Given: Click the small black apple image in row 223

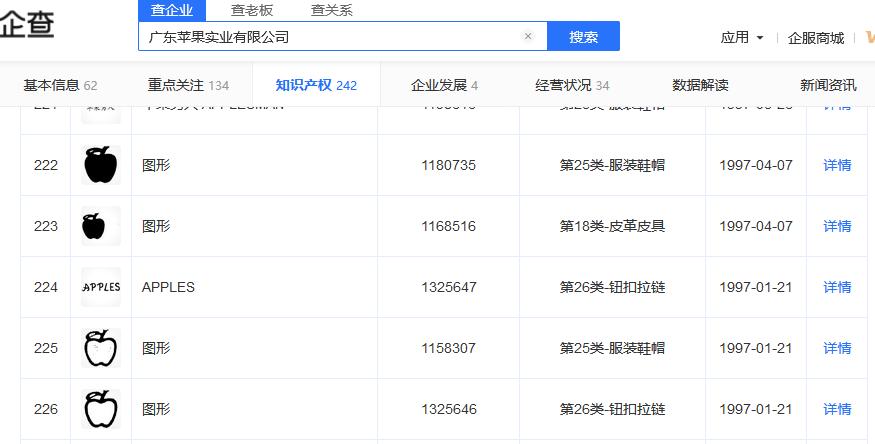Looking at the screenshot, I should 101,226.
